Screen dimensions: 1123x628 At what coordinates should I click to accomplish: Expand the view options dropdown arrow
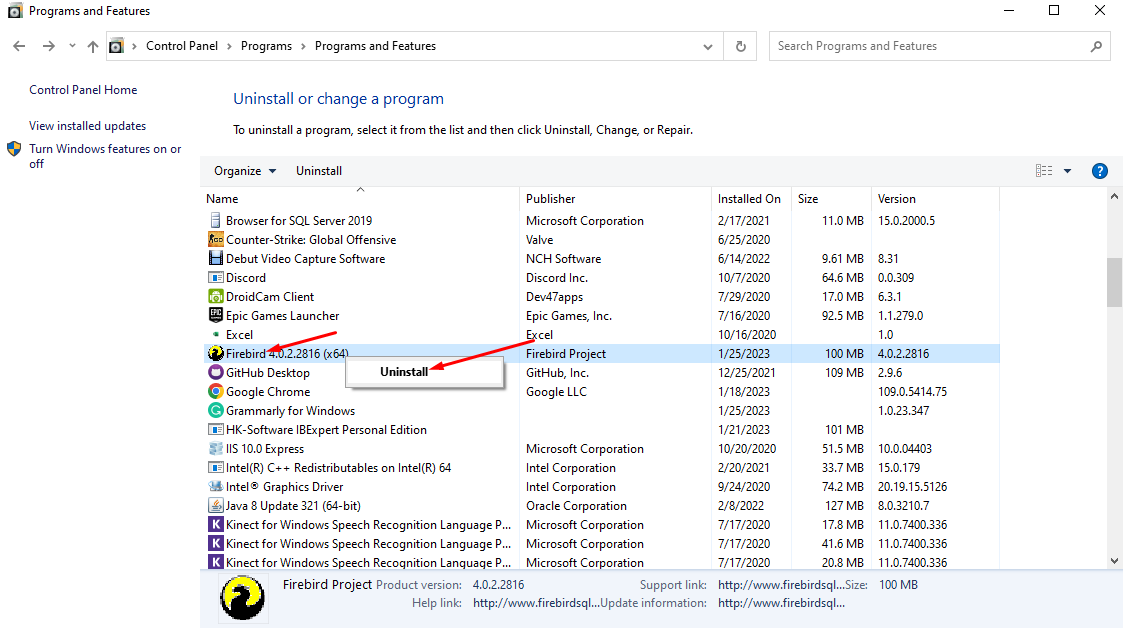1067,171
